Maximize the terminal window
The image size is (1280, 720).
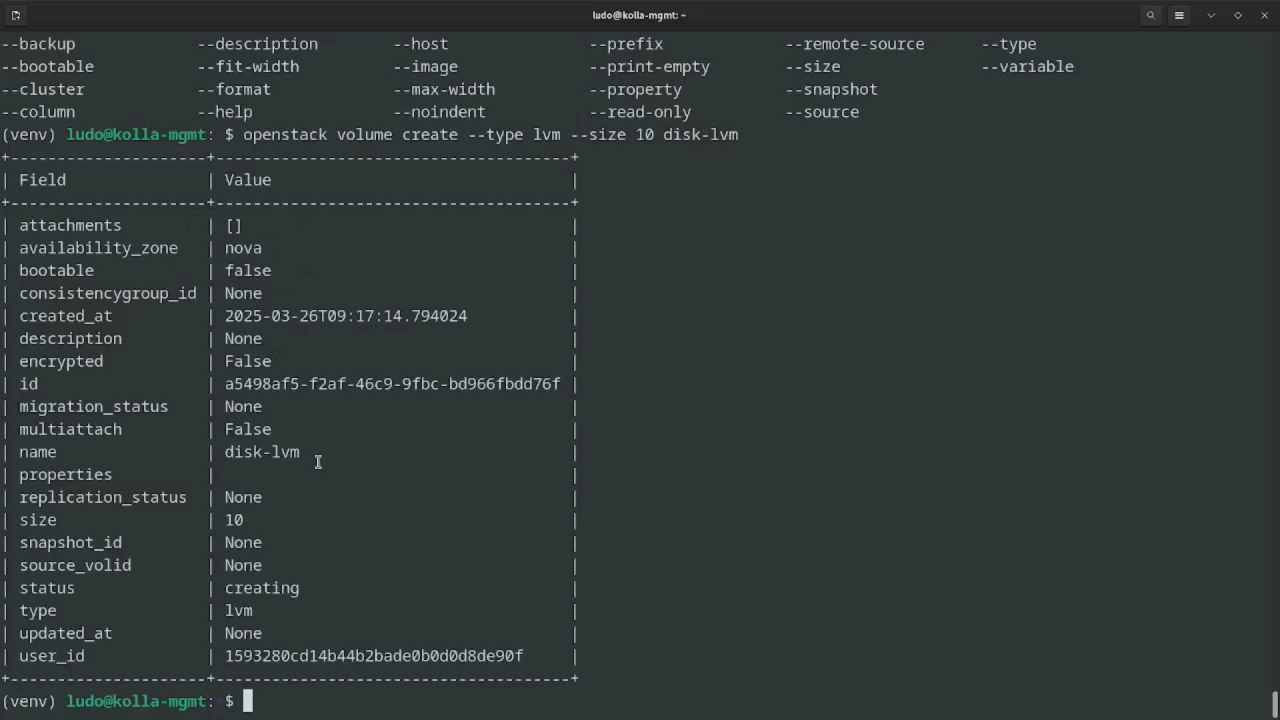[x=1238, y=15]
